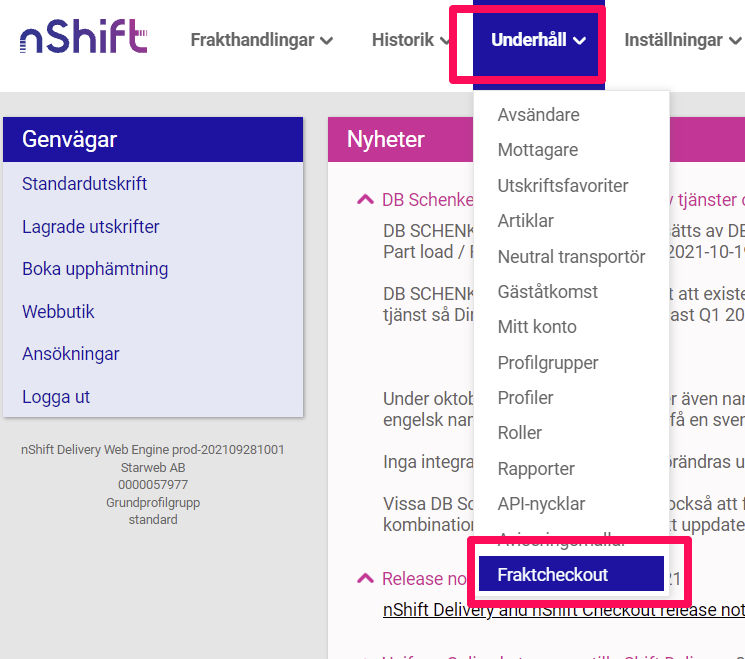Click the Standardutskrift shortcut link
The width and height of the screenshot is (745, 659).
pyautogui.click(x=84, y=183)
